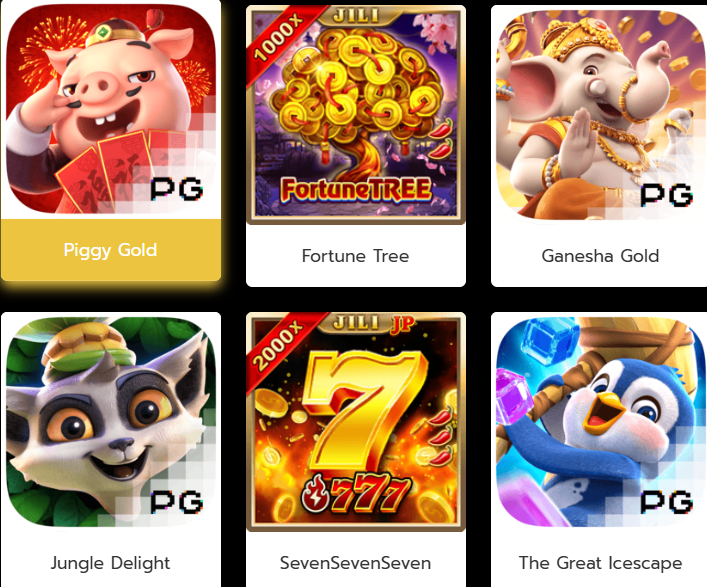Click the PG logo on Ganesha Gold

[666, 195]
